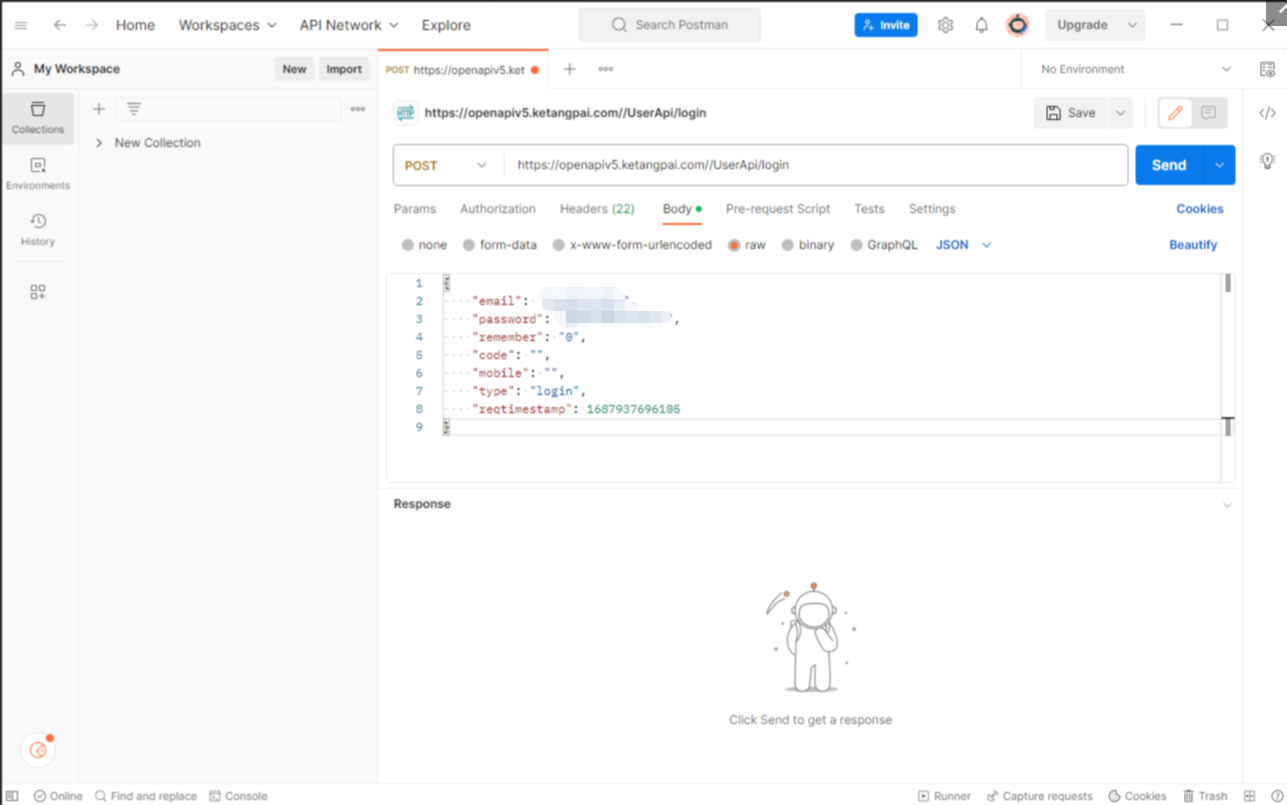Open environment quick look icon
The width and height of the screenshot is (1287, 805).
click(1267, 69)
